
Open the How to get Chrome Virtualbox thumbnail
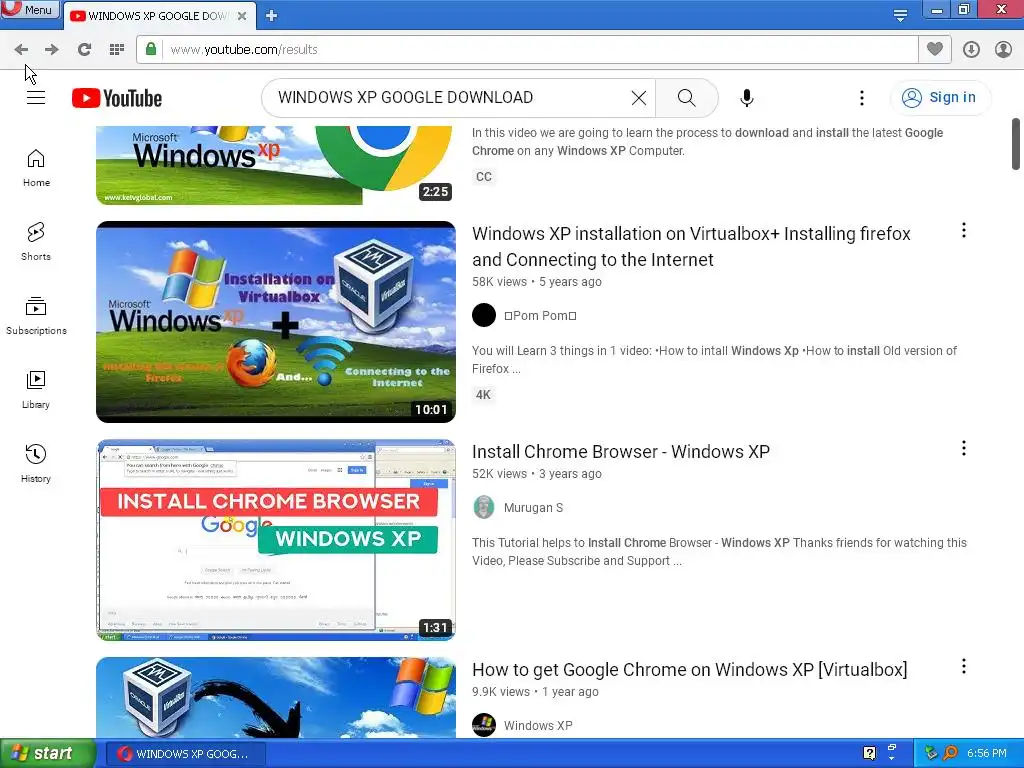click(276, 697)
